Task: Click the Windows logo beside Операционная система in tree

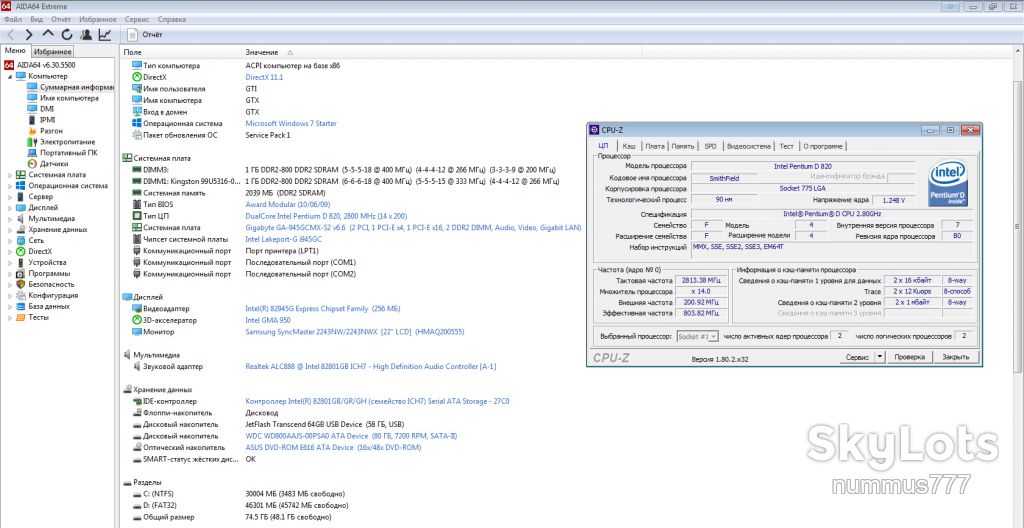Action: pos(21,186)
